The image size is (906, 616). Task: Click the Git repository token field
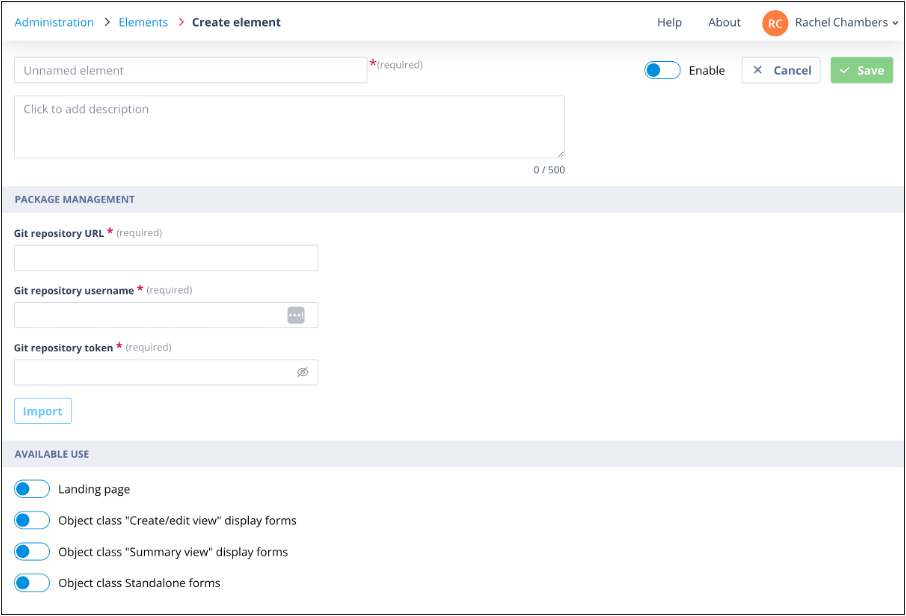pos(166,372)
